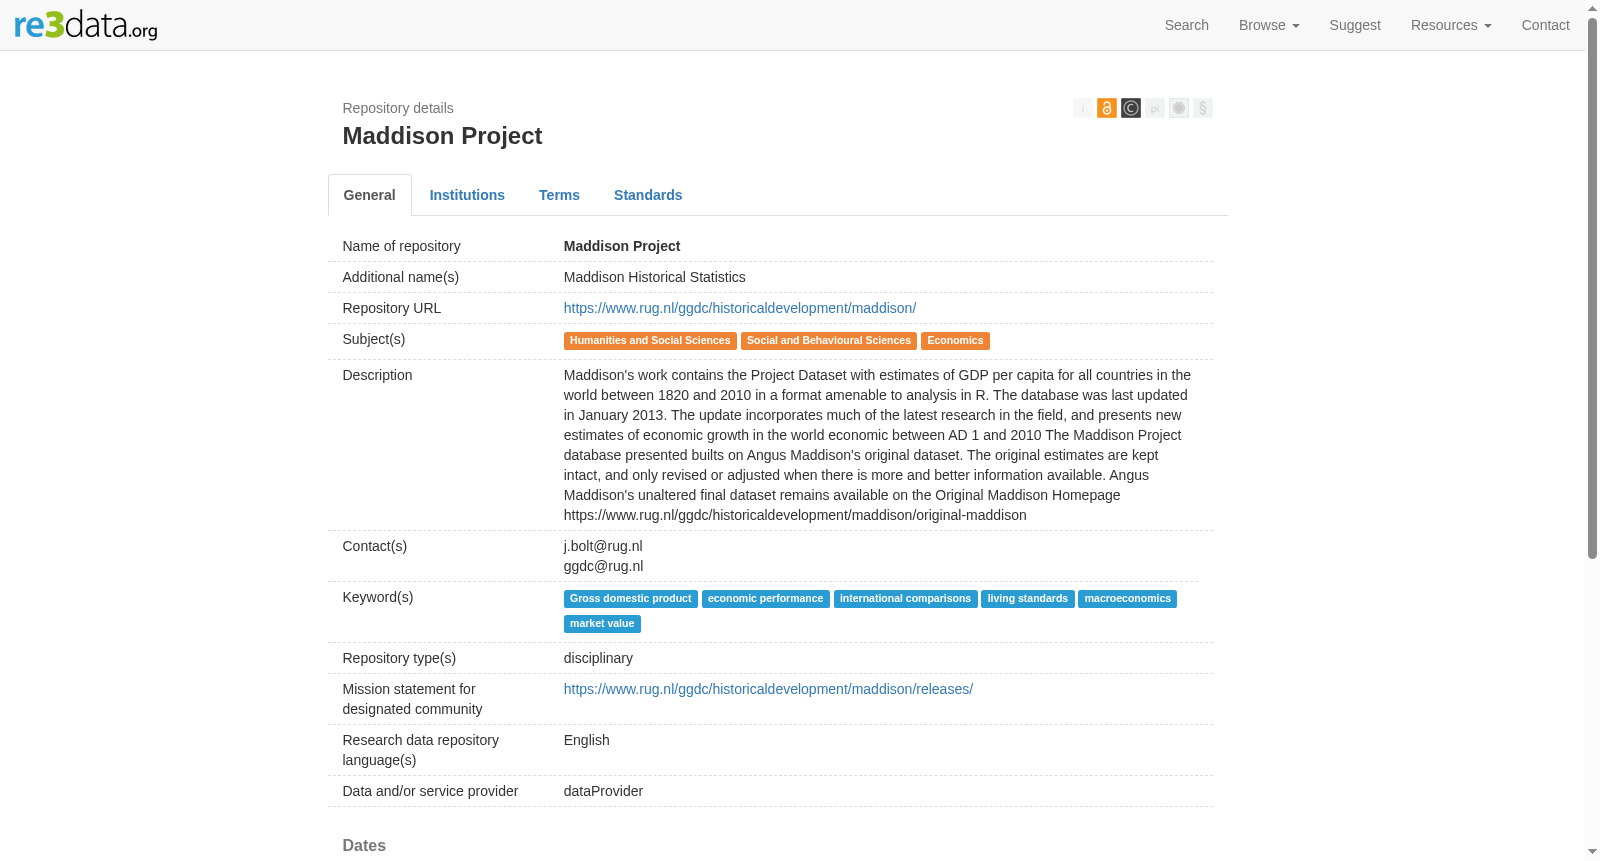Open the Browse dropdown menu
Image resolution: width=1600 pixels, height=861 pixels.
[1269, 25]
